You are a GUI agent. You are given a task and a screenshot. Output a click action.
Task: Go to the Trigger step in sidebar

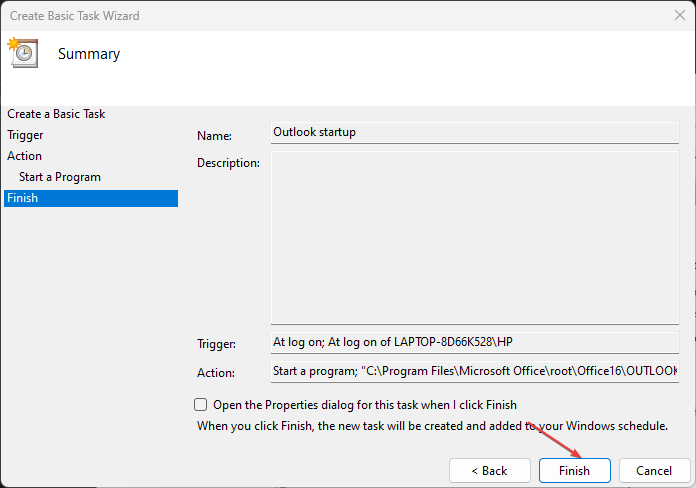tap(25, 135)
